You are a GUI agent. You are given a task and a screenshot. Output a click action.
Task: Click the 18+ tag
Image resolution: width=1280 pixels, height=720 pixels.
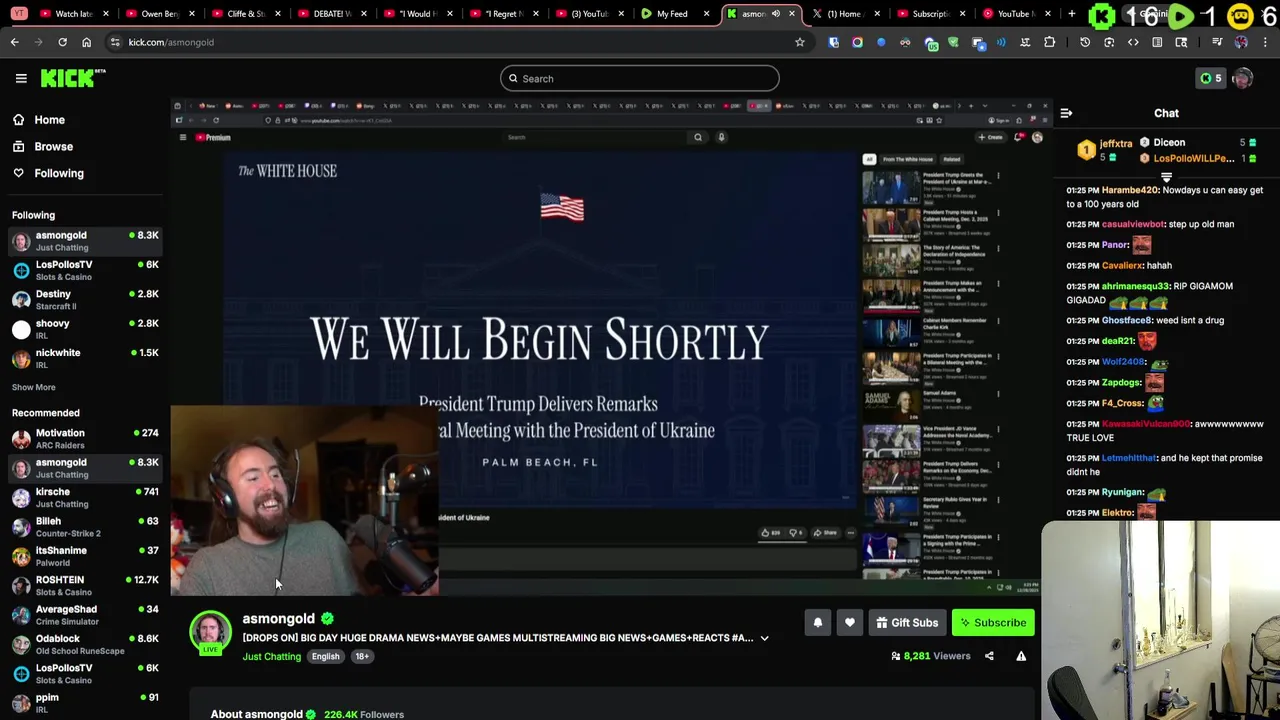click(362, 656)
